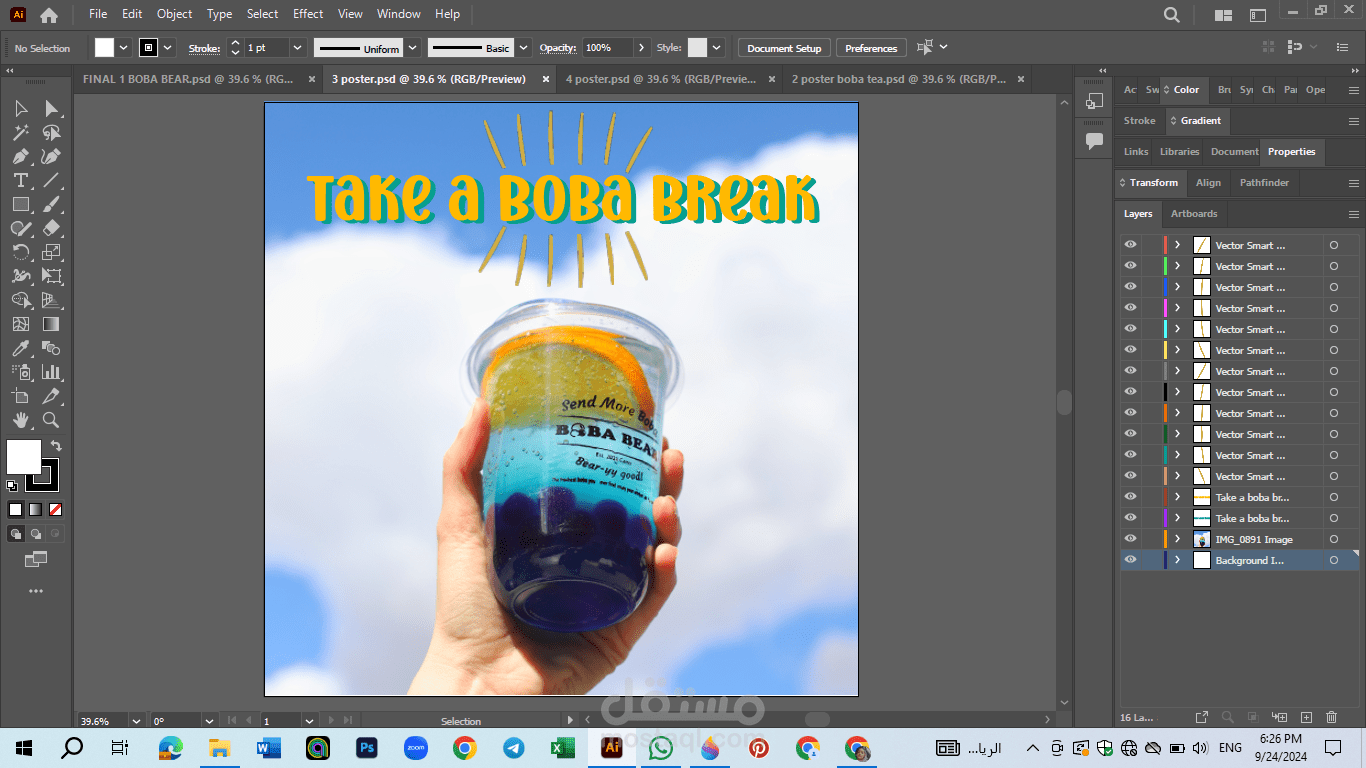Image resolution: width=1366 pixels, height=768 pixels.
Task: Select the Zoom tool in the toolbar
Action: click(x=52, y=420)
